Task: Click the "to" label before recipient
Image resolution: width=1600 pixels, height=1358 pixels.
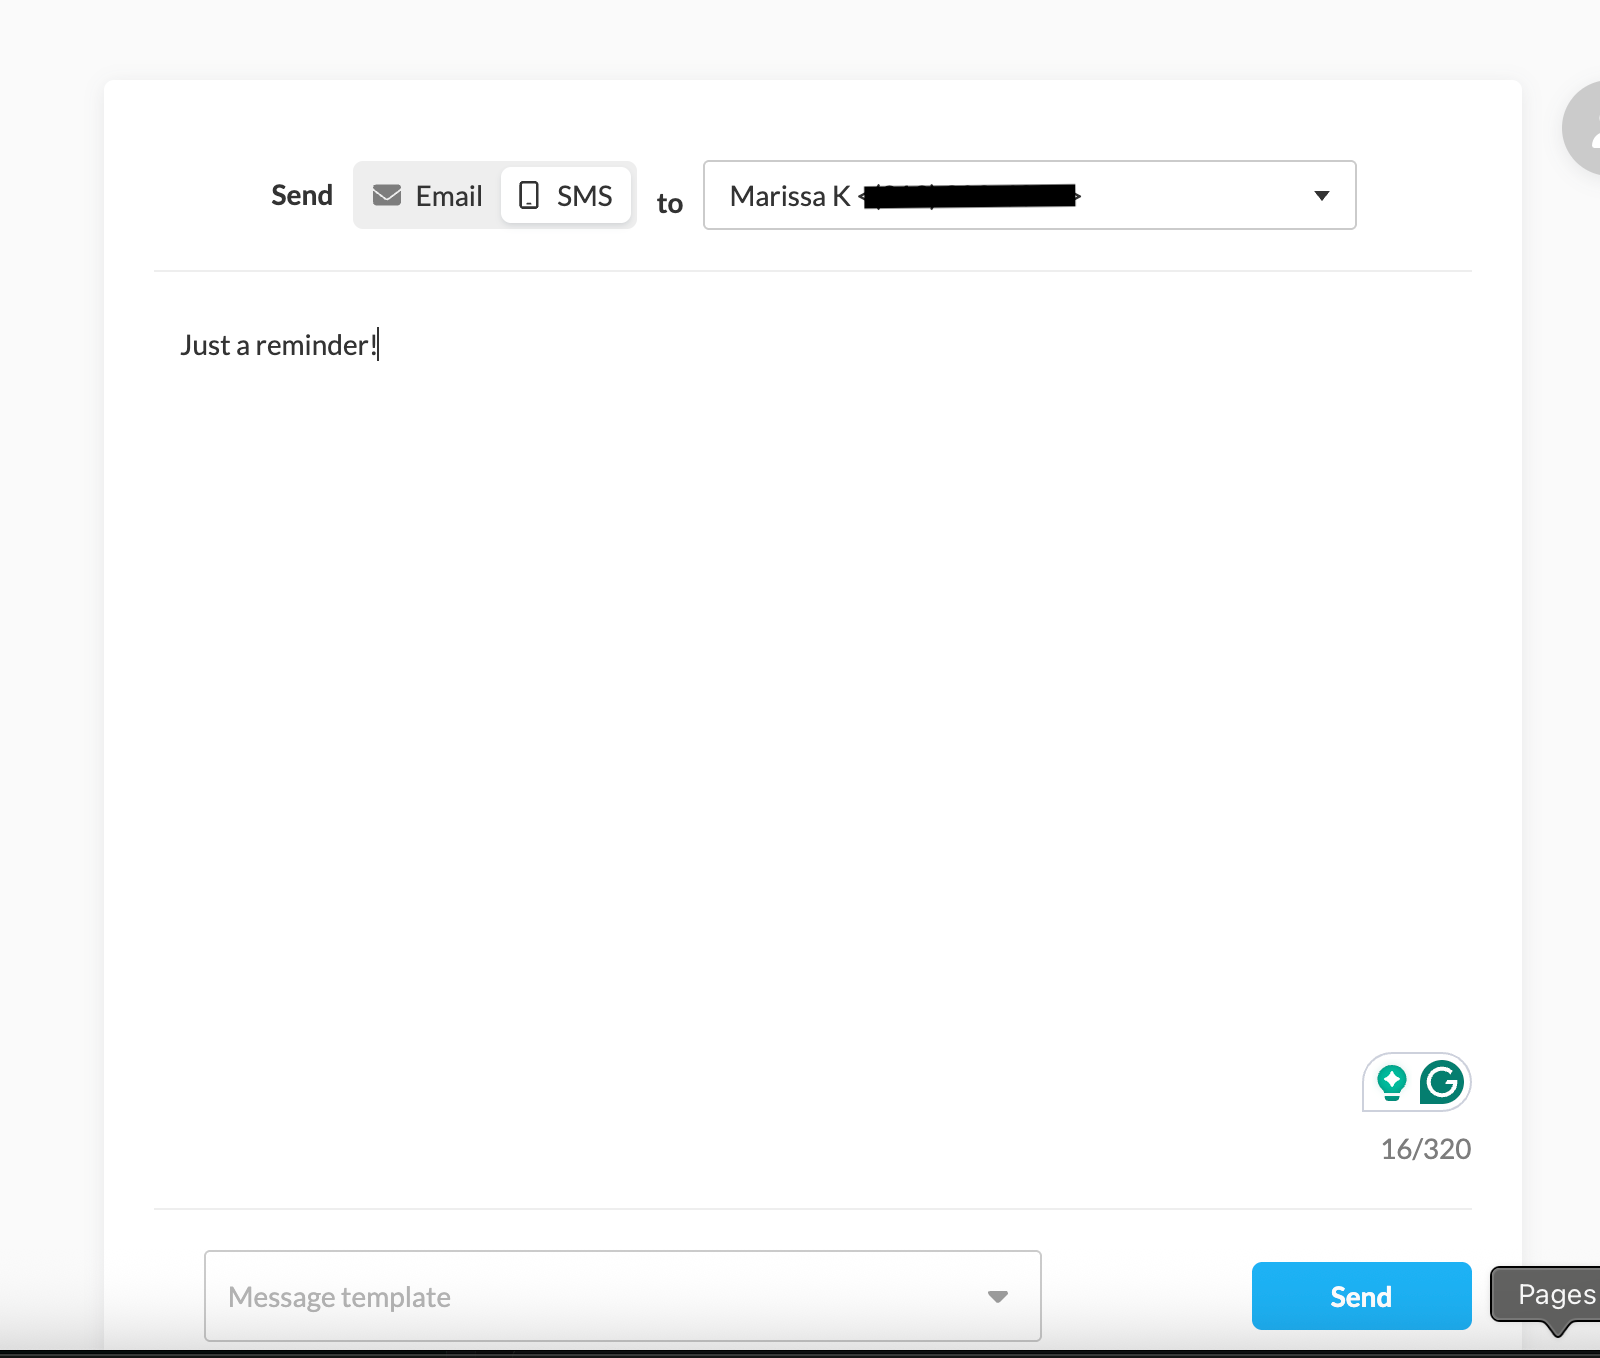Action: coord(669,203)
